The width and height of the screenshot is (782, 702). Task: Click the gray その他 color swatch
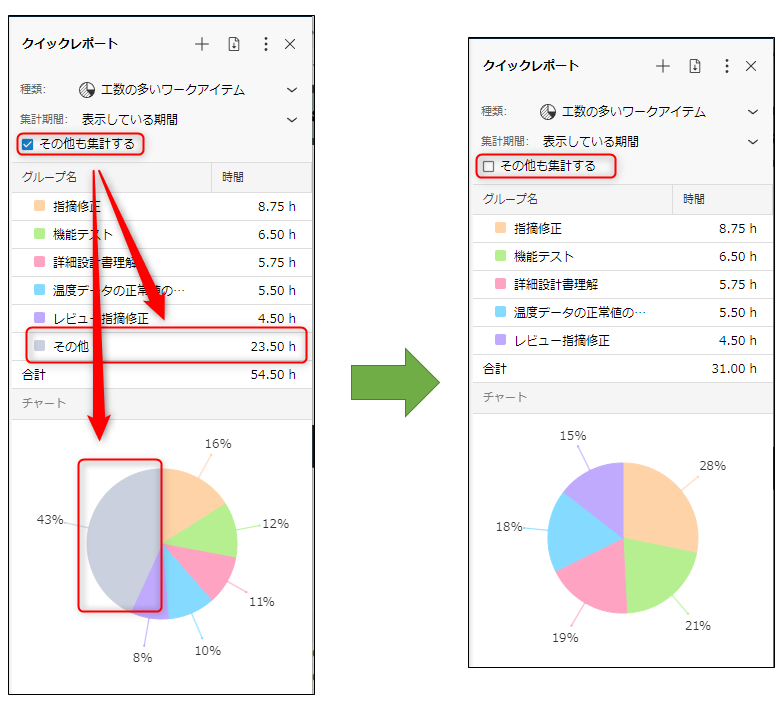(x=39, y=346)
